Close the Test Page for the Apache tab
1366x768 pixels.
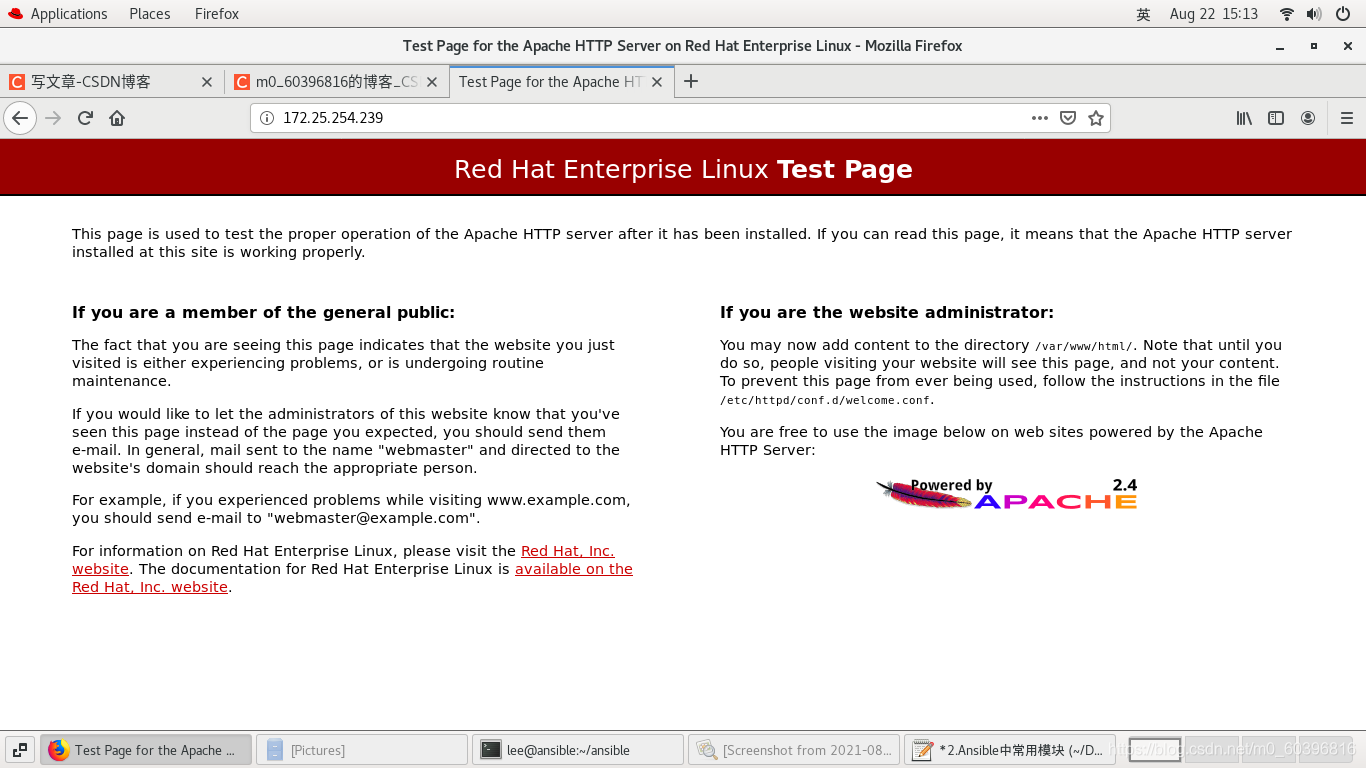click(657, 82)
